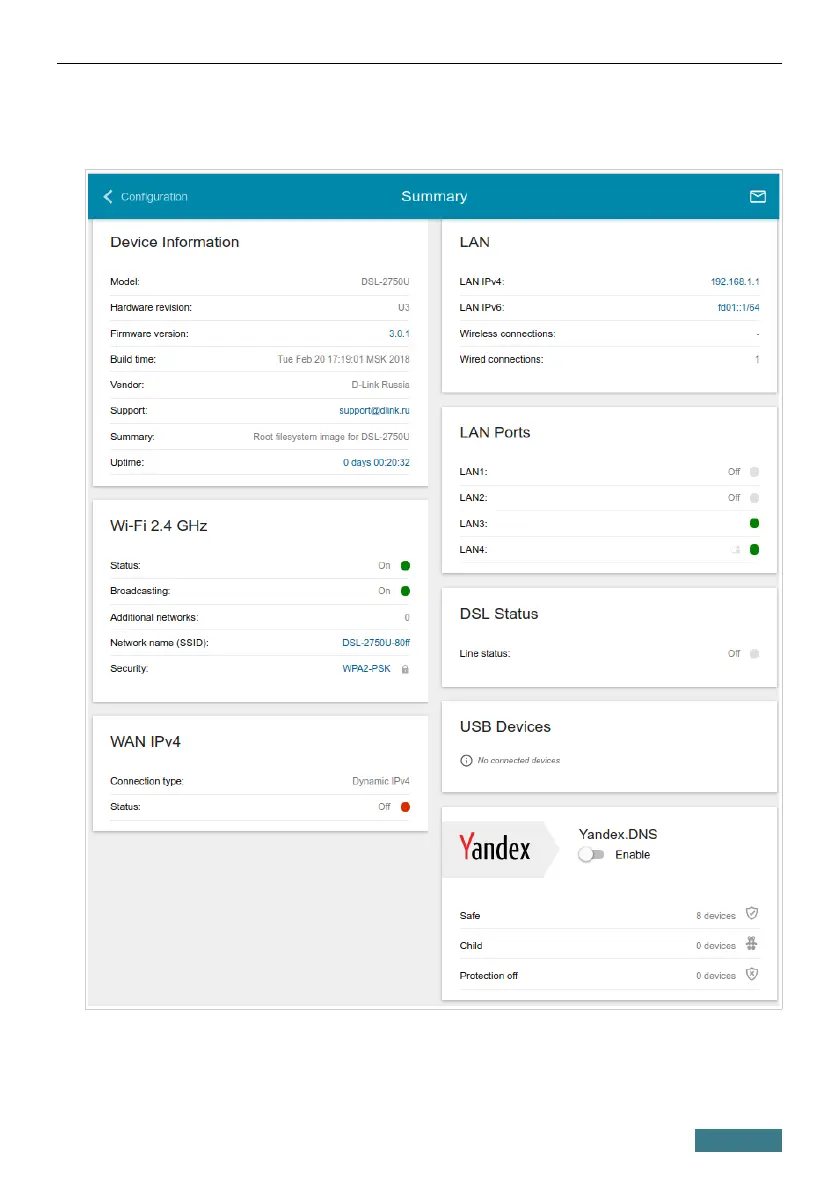Click the WAN IPv4 heading
Screen dimensions: 840x1190
click(145, 741)
